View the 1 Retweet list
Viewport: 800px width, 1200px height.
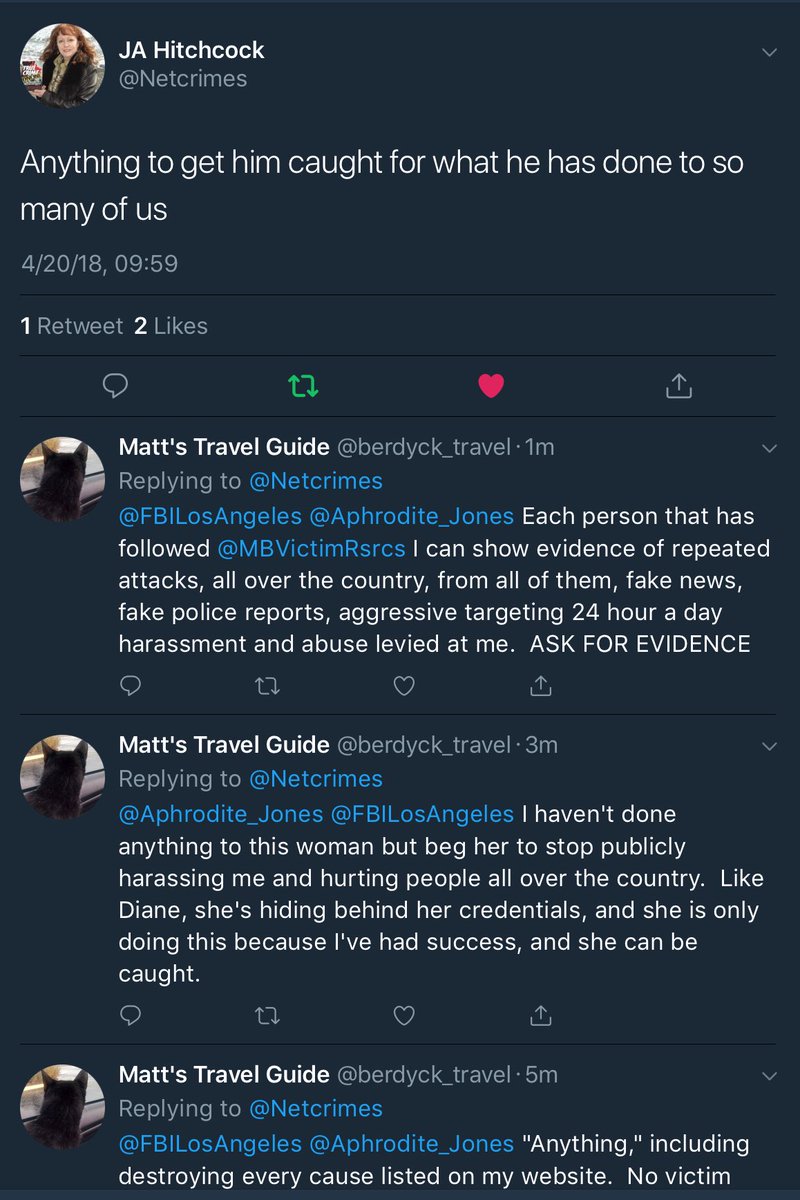point(72,326)
